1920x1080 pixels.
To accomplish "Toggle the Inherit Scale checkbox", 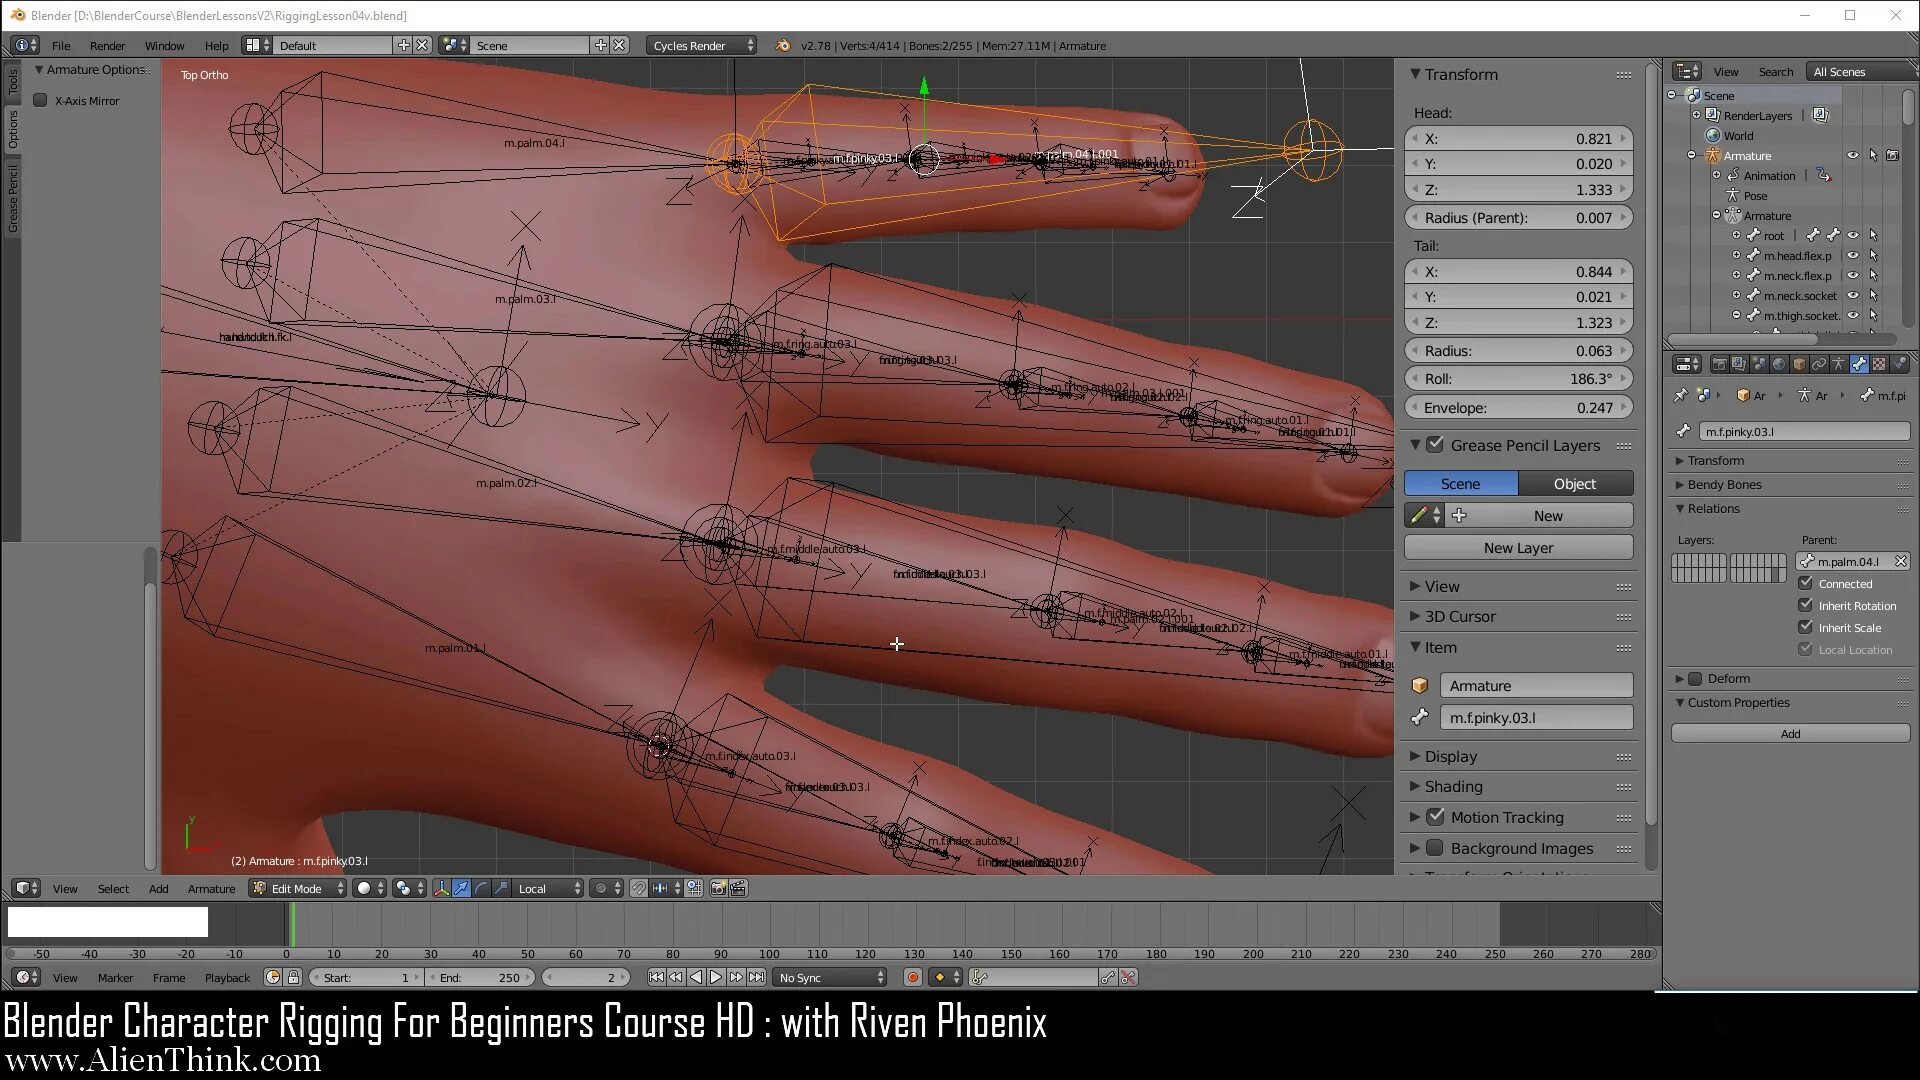I will click(1805, 627).
